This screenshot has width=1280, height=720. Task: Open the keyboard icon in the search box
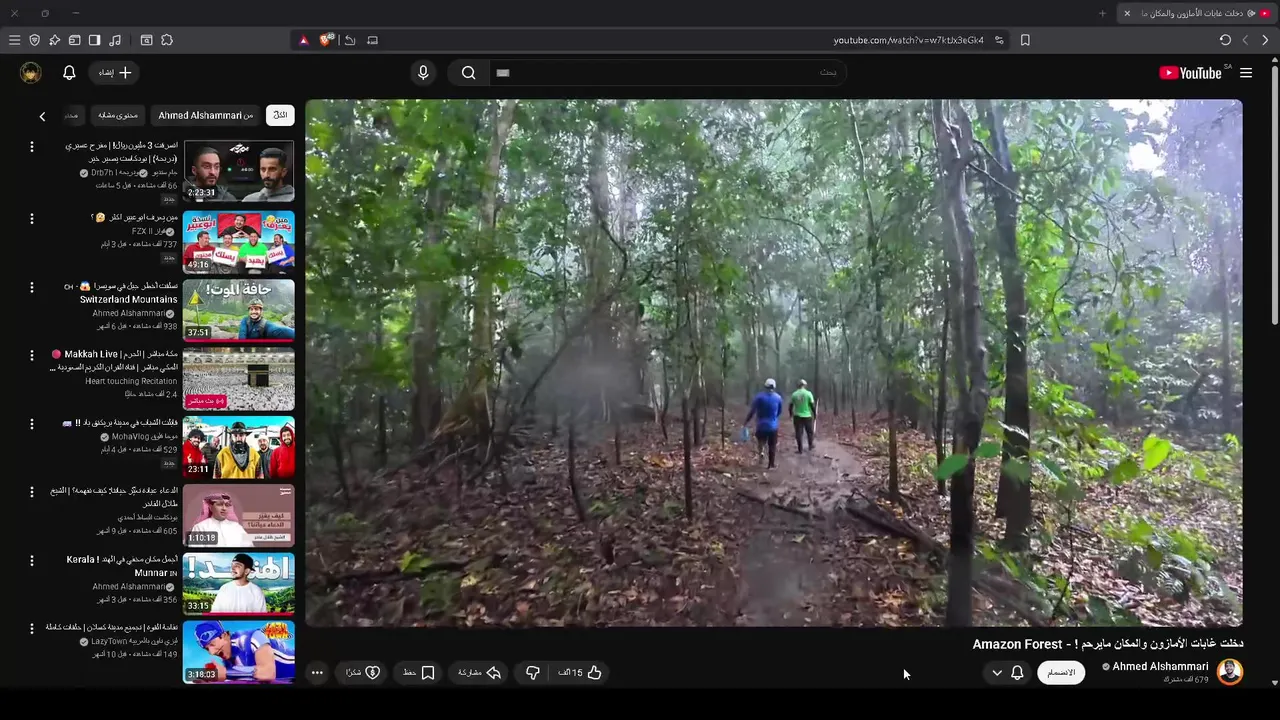(x=503, y=72)
